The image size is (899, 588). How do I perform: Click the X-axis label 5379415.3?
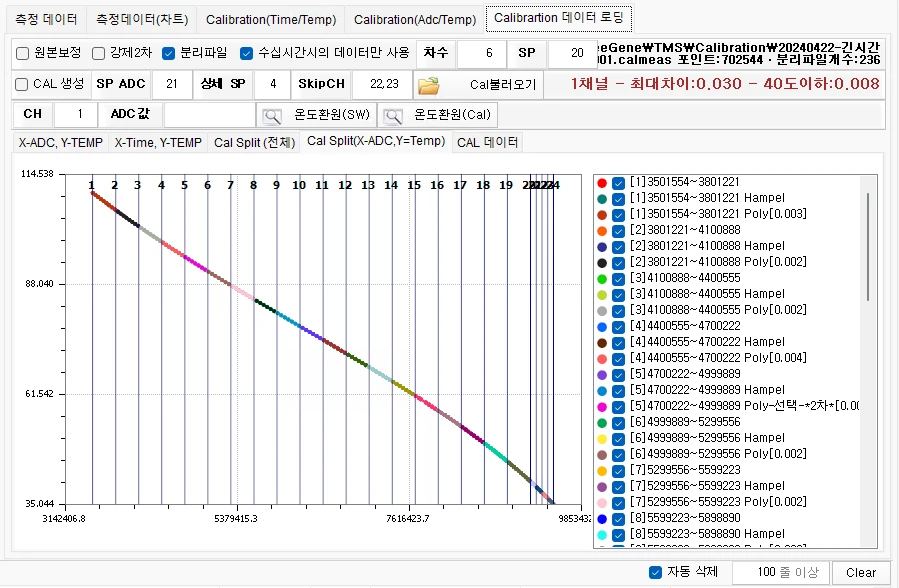pyautogui.click(x=236, y=519)
